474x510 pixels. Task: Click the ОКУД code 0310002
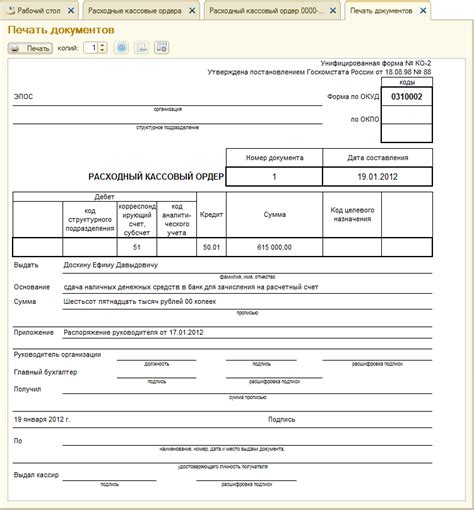[x=407, y=97]
